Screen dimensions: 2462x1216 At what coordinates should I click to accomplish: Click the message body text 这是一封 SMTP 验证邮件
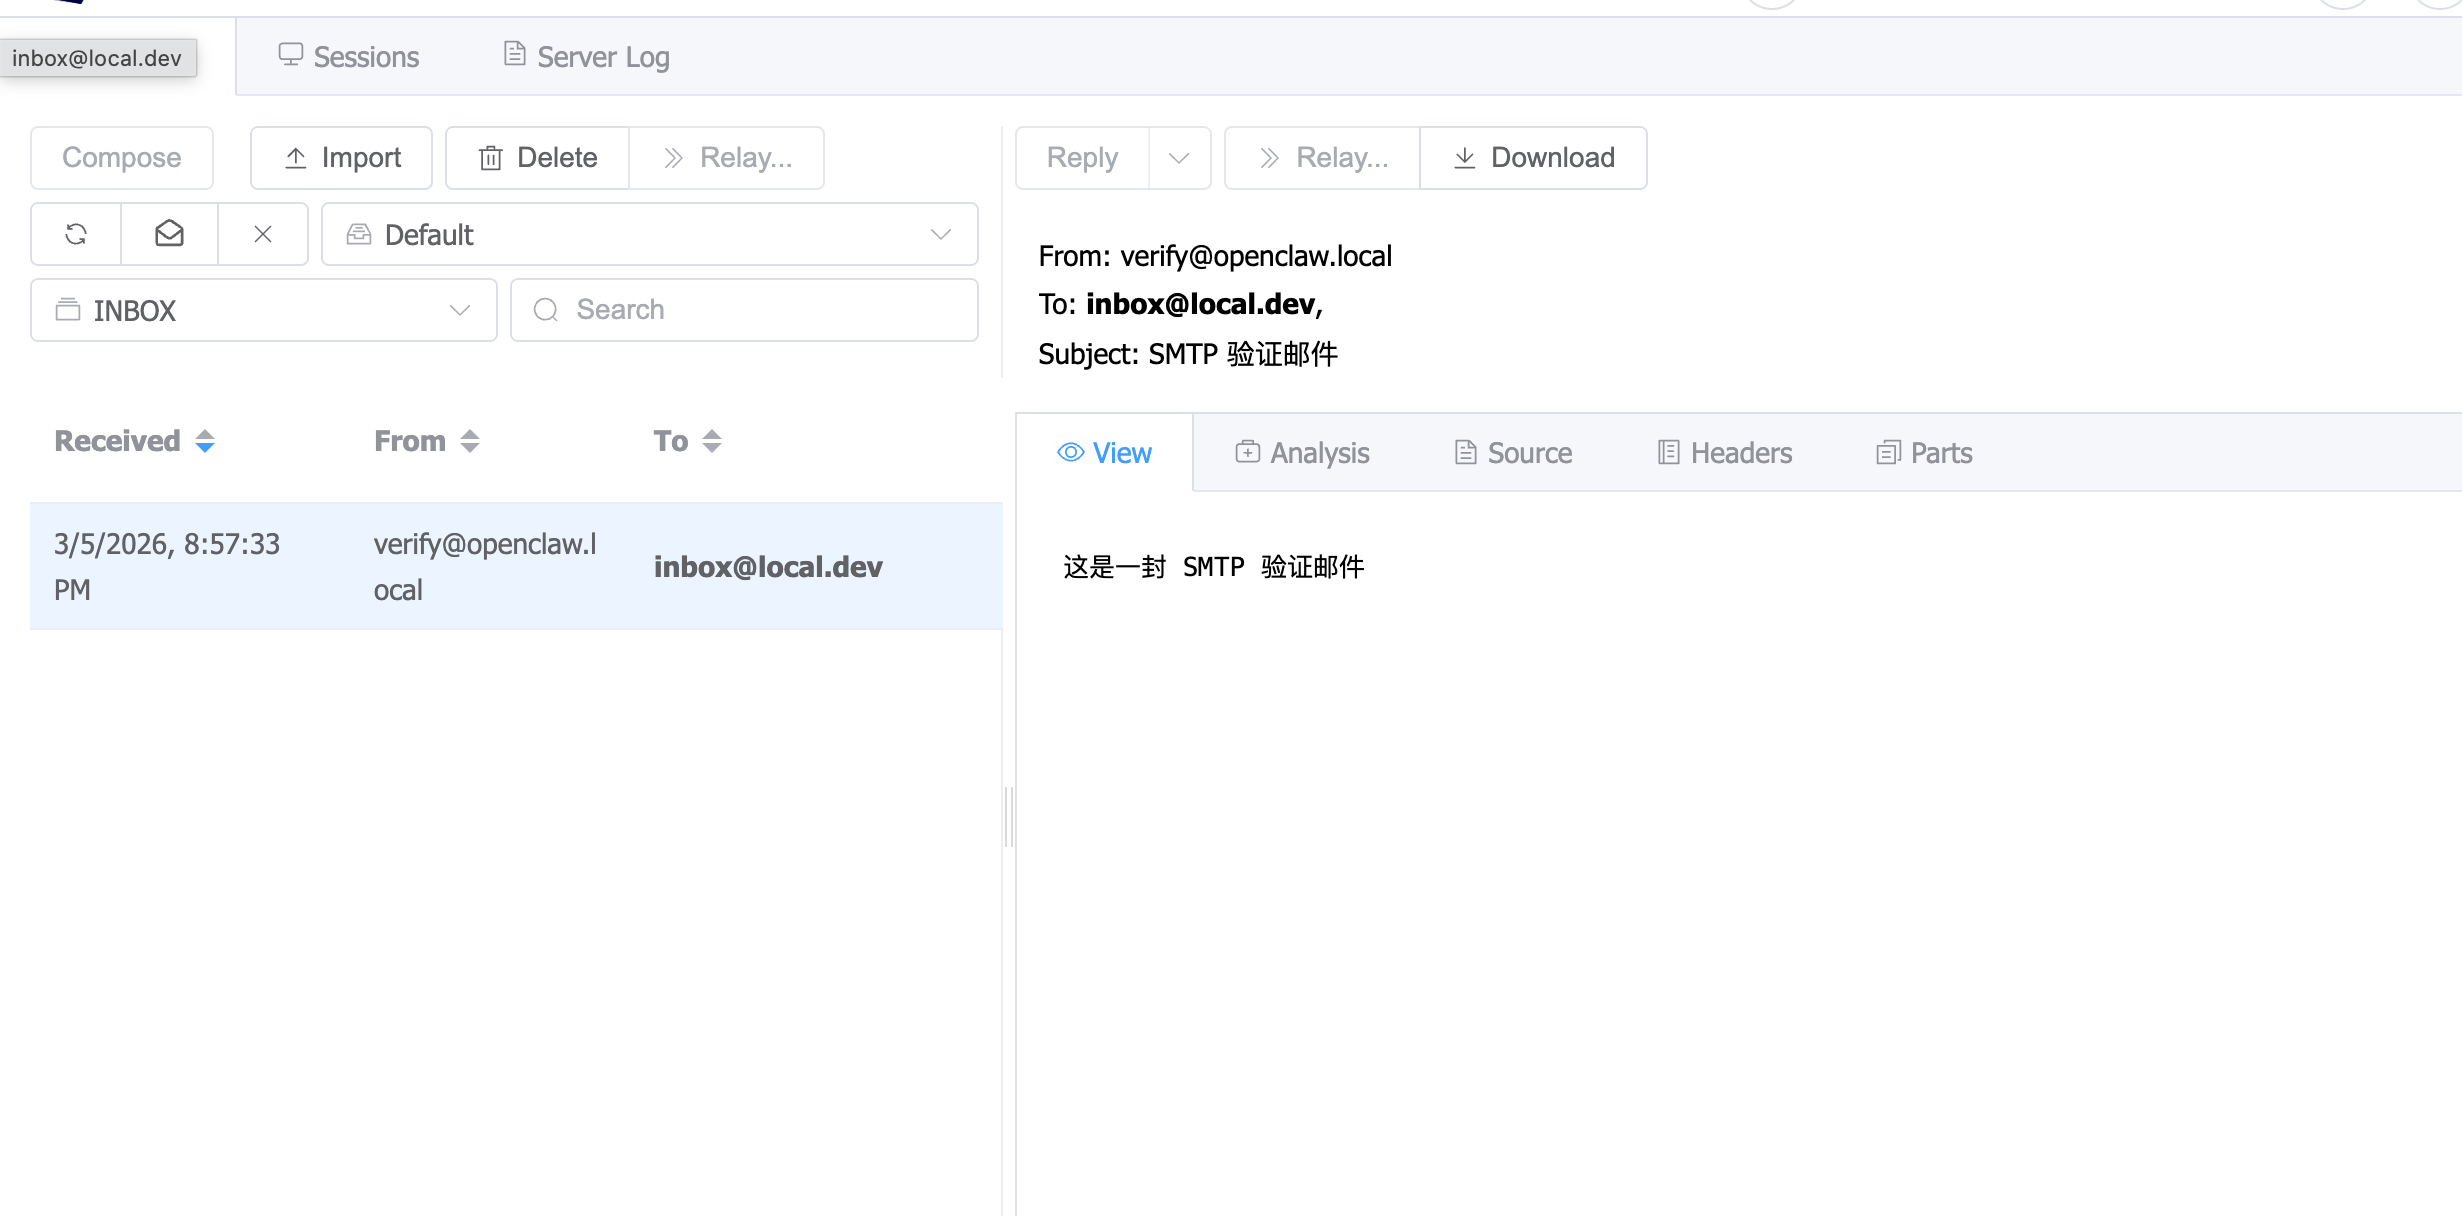1214,567
